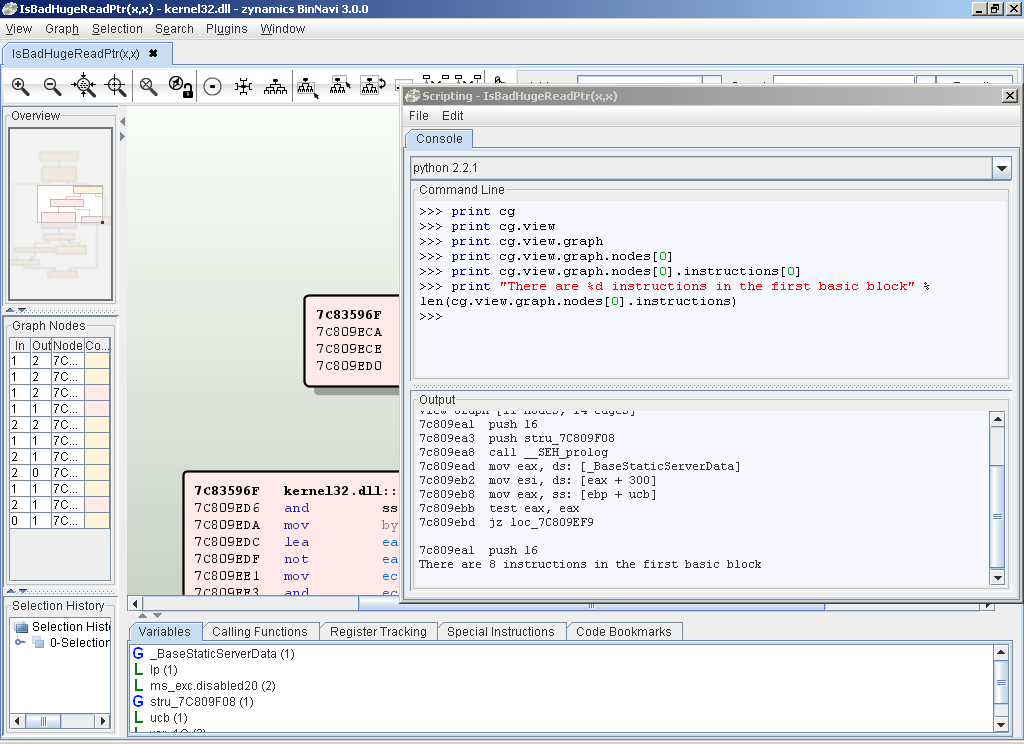Select the Console tab in Scripting window
This screenshot has height=744, width=1024.
coord(440,138)
